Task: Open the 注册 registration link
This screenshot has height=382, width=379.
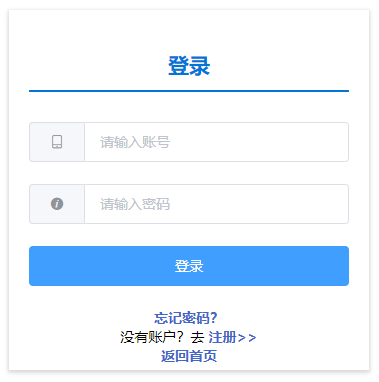Action: coord(222,337)
